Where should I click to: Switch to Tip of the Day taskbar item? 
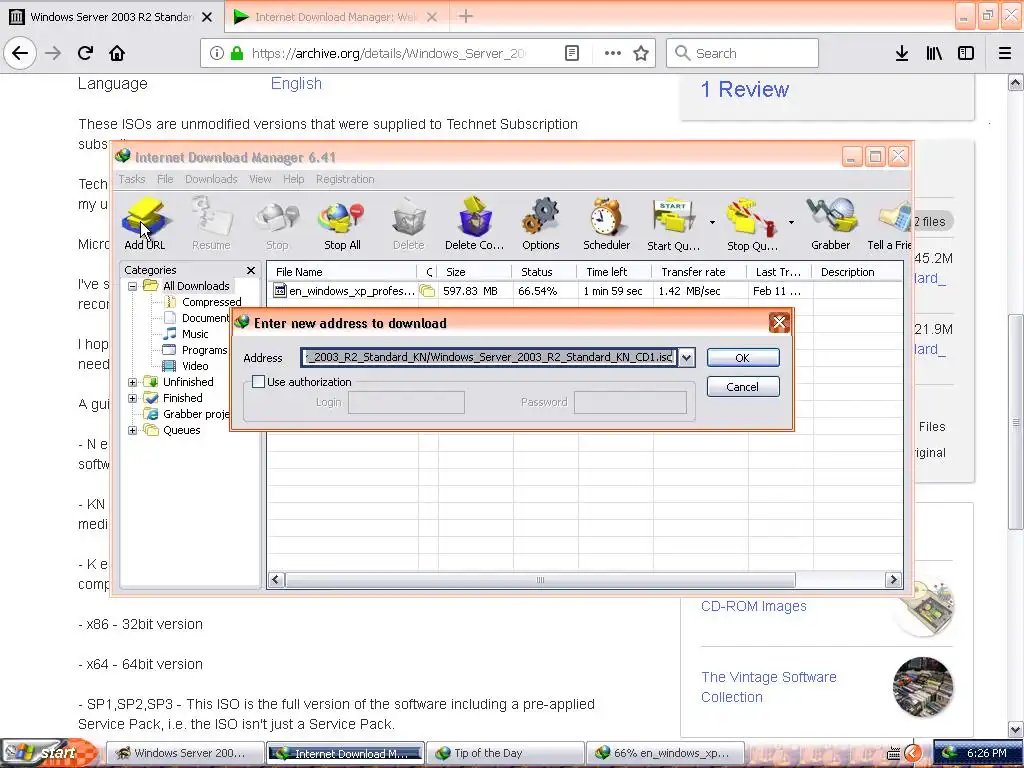pyautogui.click(x=505, y=753)
